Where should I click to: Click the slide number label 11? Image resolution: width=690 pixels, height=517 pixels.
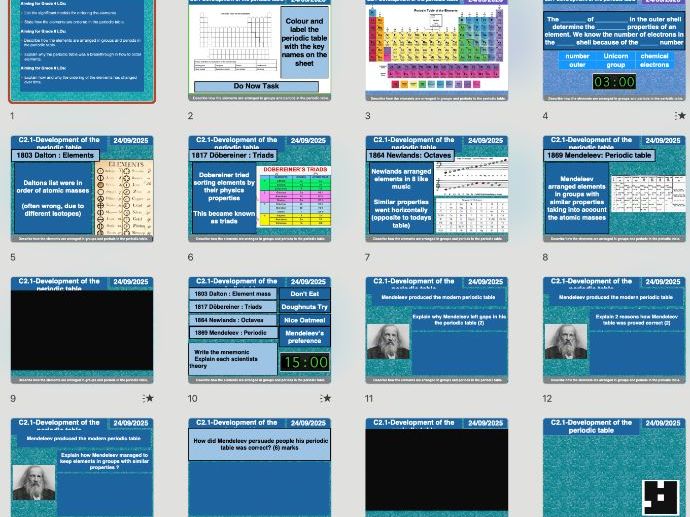click(x=369, y=399)
